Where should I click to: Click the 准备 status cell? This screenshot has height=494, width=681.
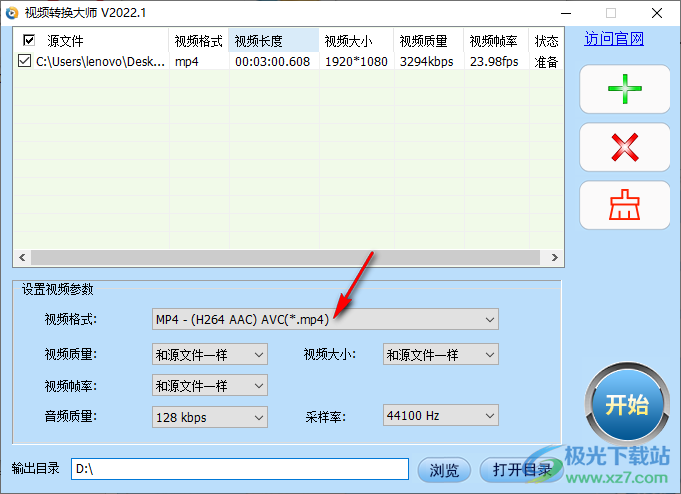point(546,62)
